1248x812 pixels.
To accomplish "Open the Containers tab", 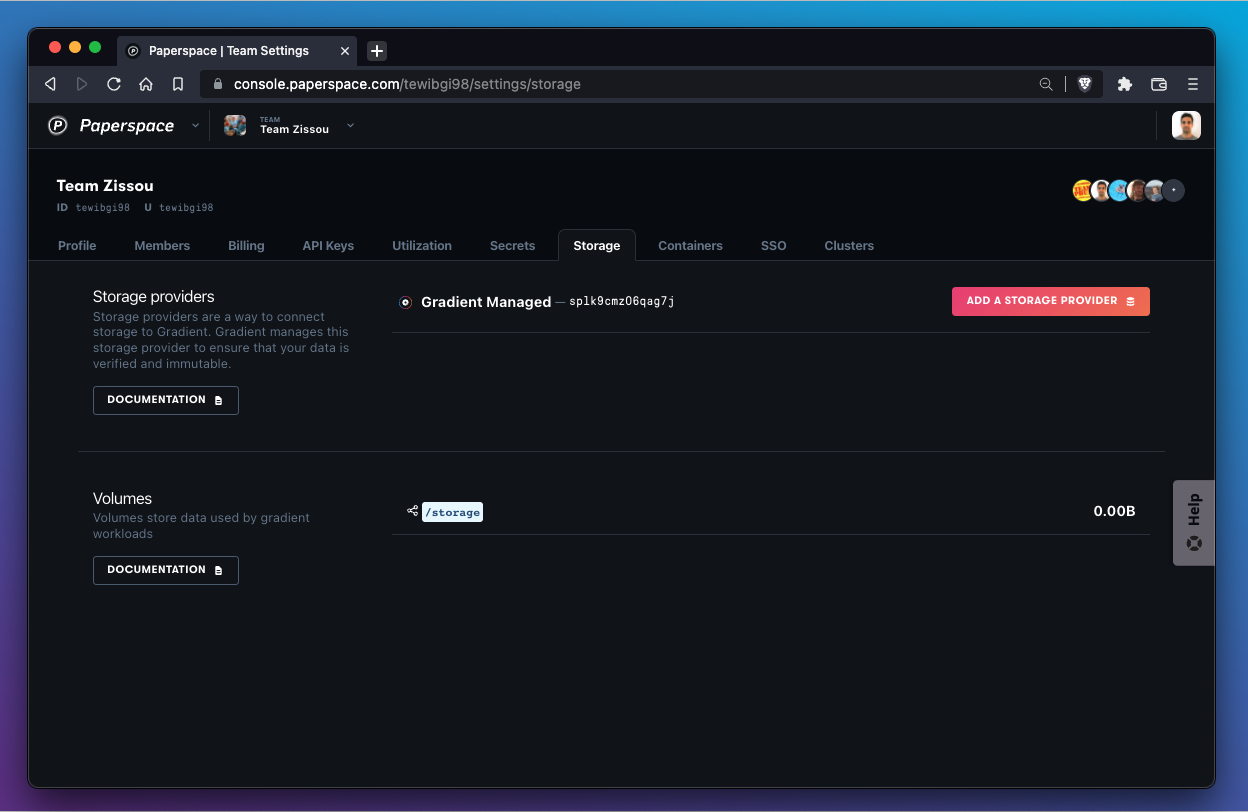I will [x=690, y=245].
